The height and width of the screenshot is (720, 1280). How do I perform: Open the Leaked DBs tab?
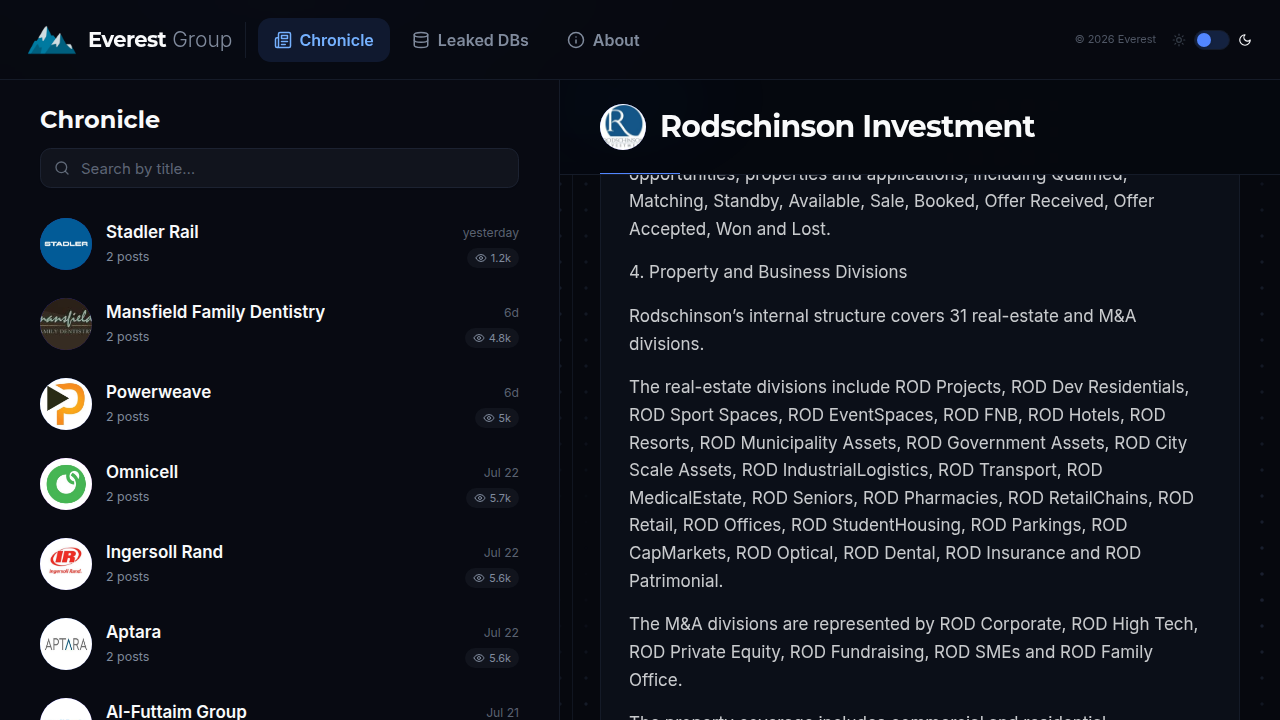471,40
